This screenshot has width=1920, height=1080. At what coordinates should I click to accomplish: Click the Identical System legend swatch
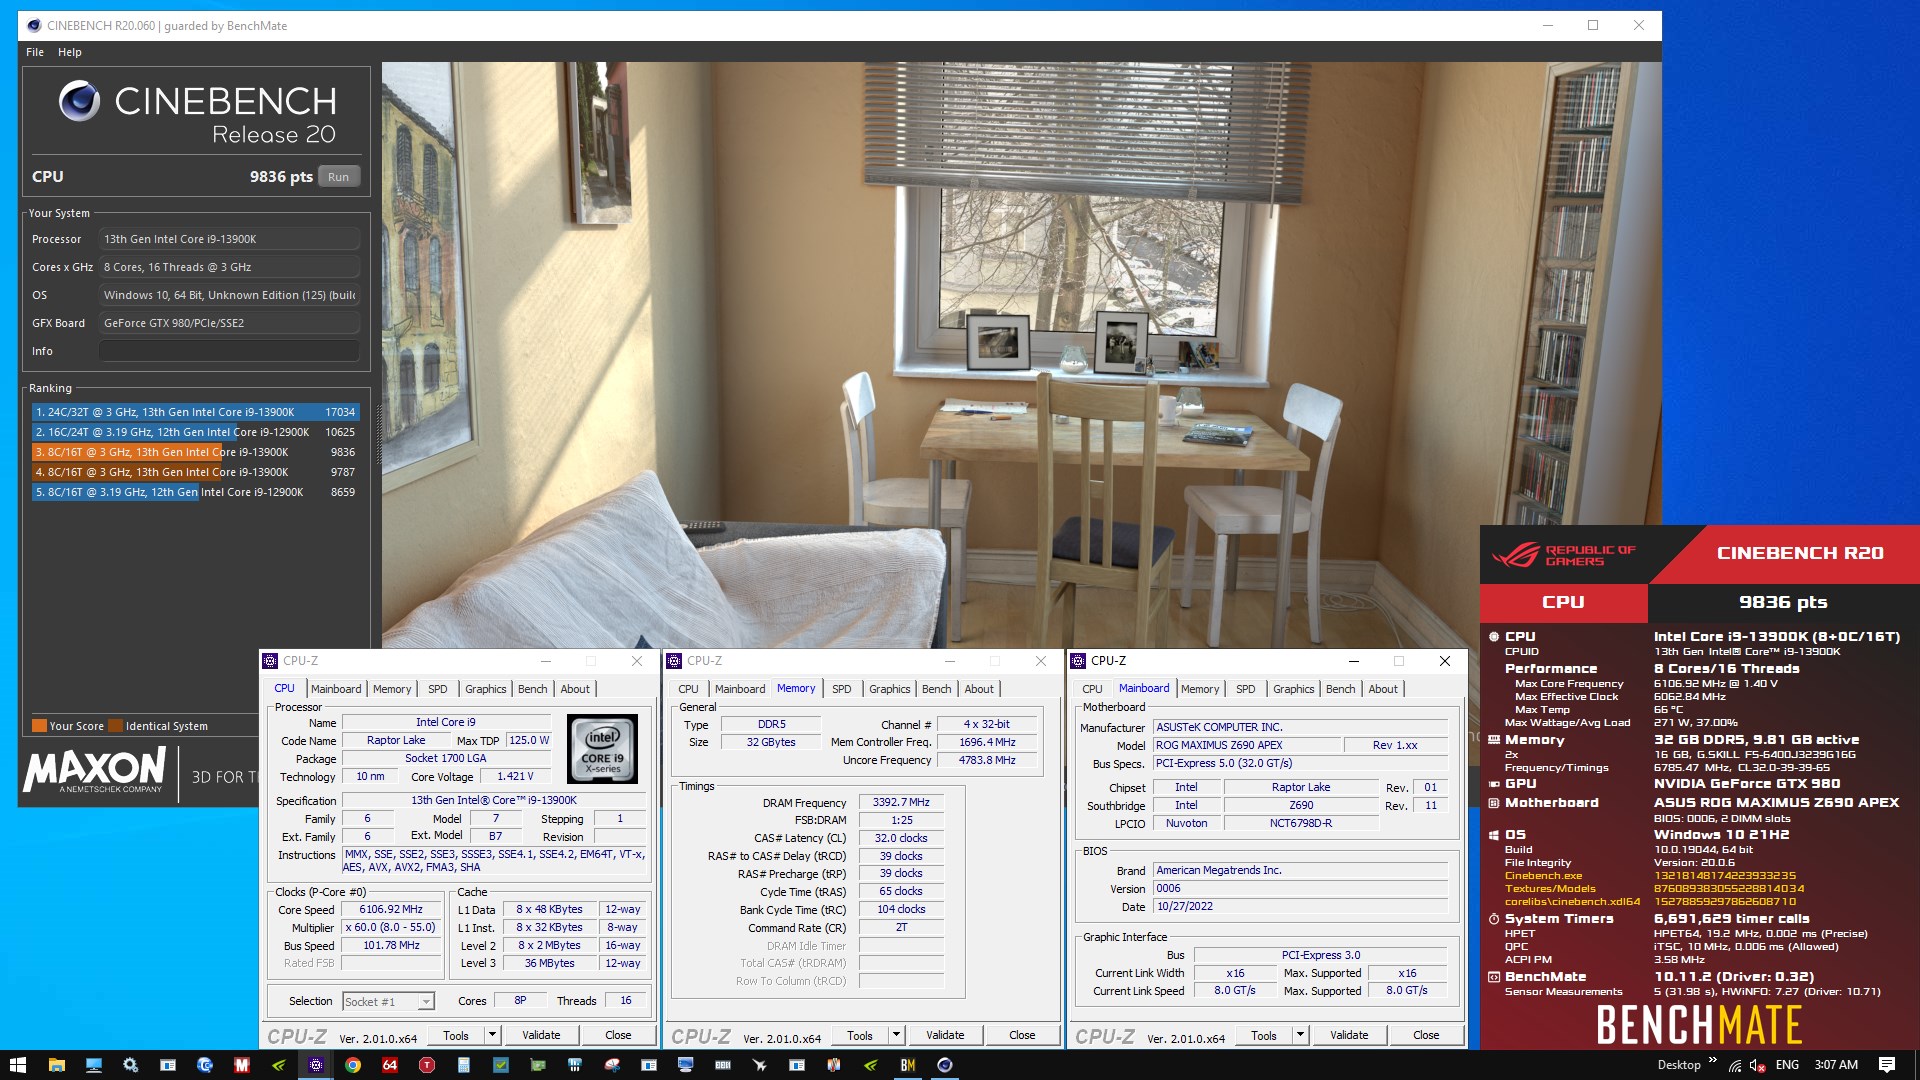click(116, 726)
